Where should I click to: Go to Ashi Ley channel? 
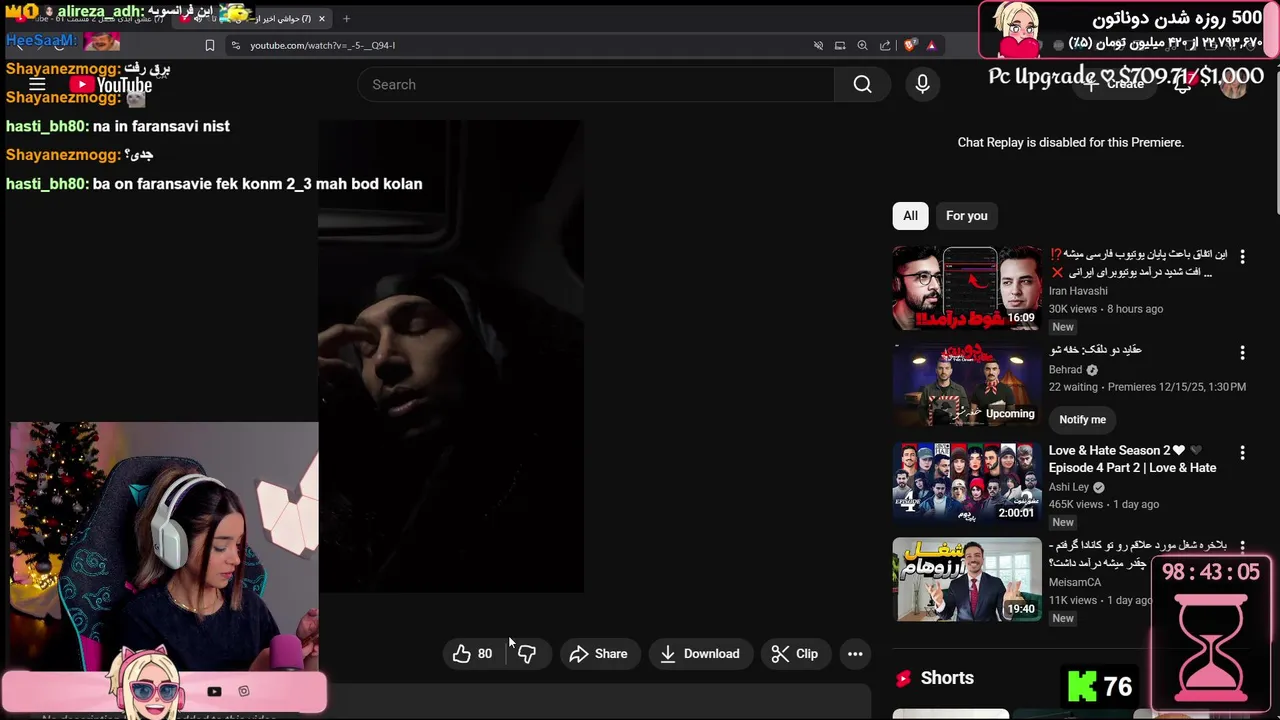pyautogui.click(x=1069, y=487)
